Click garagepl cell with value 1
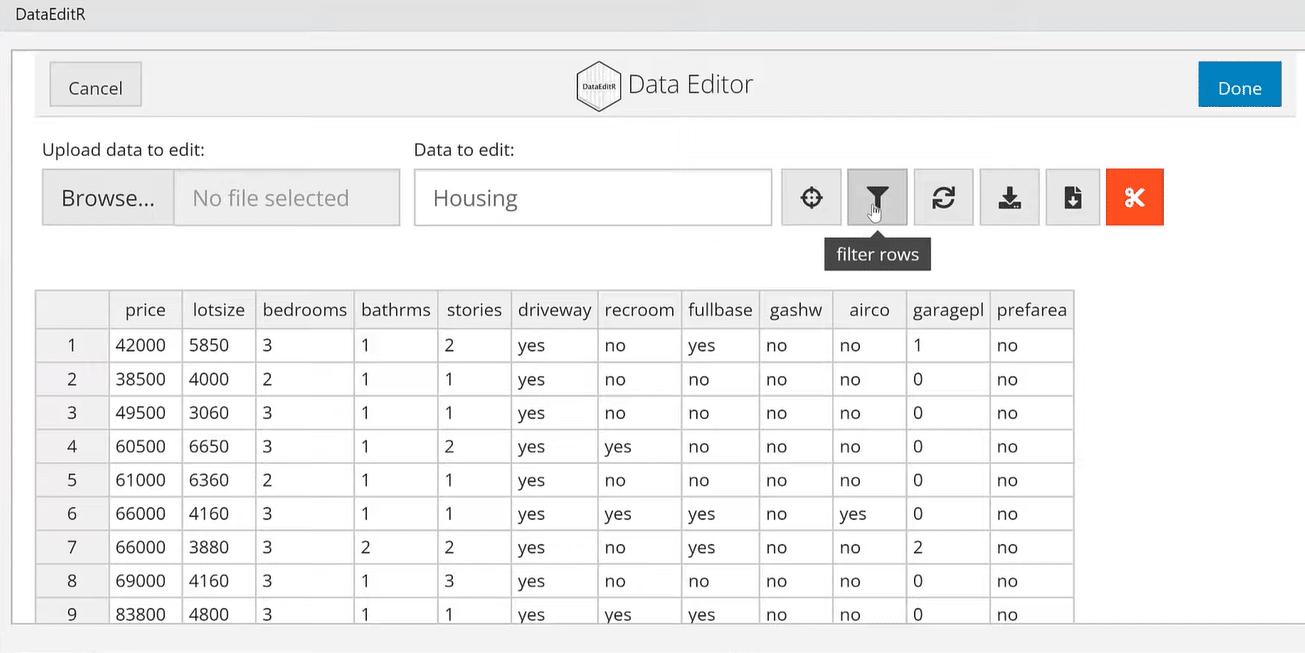This screenshot has width=1305, height=653. coord(948,345)
